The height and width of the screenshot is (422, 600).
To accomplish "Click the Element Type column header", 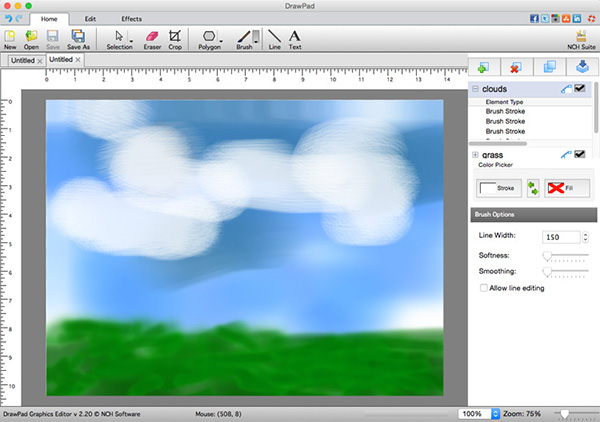I will click(x=504, y=102).
